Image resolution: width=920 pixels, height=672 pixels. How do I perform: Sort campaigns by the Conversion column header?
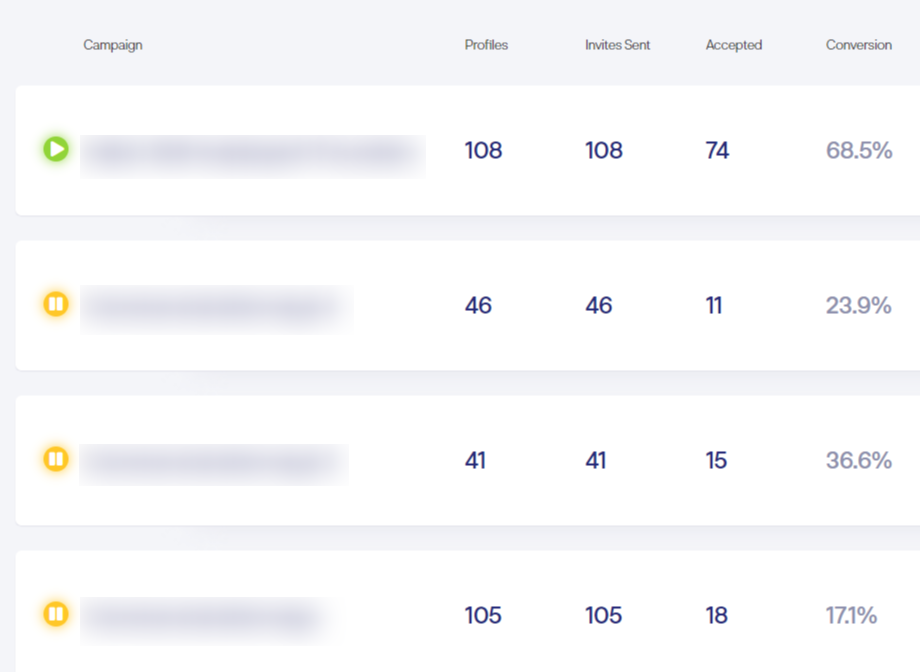pyautogui.click(x=858, y=45)
